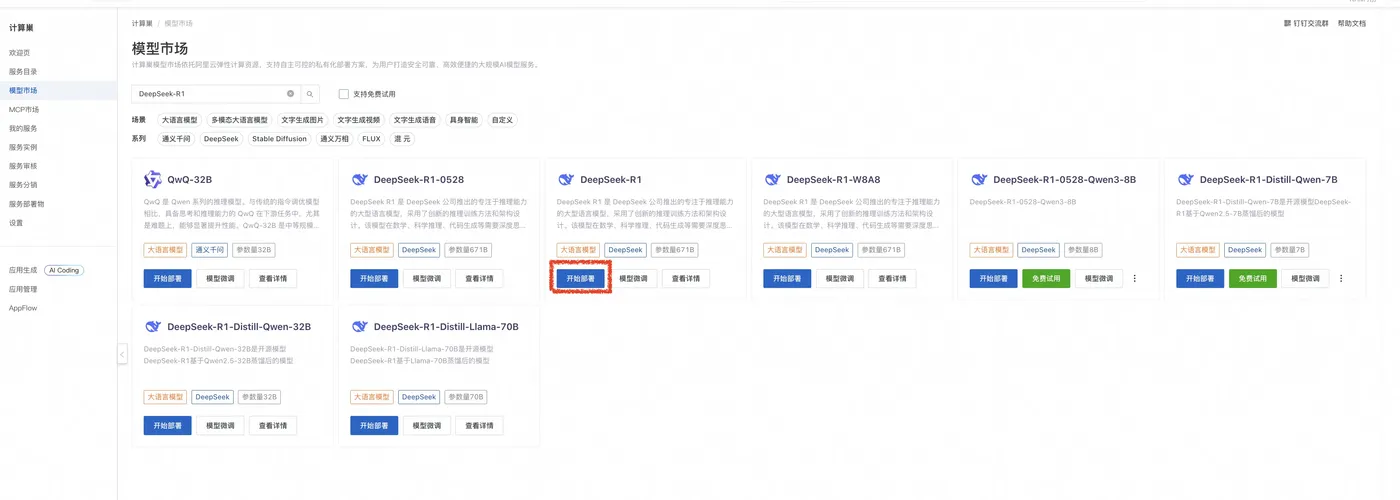Click 模型微调 on DeepSeek-R1-Distill-Qwen-7B card

pyautogui.click(x=1306, y=279)
